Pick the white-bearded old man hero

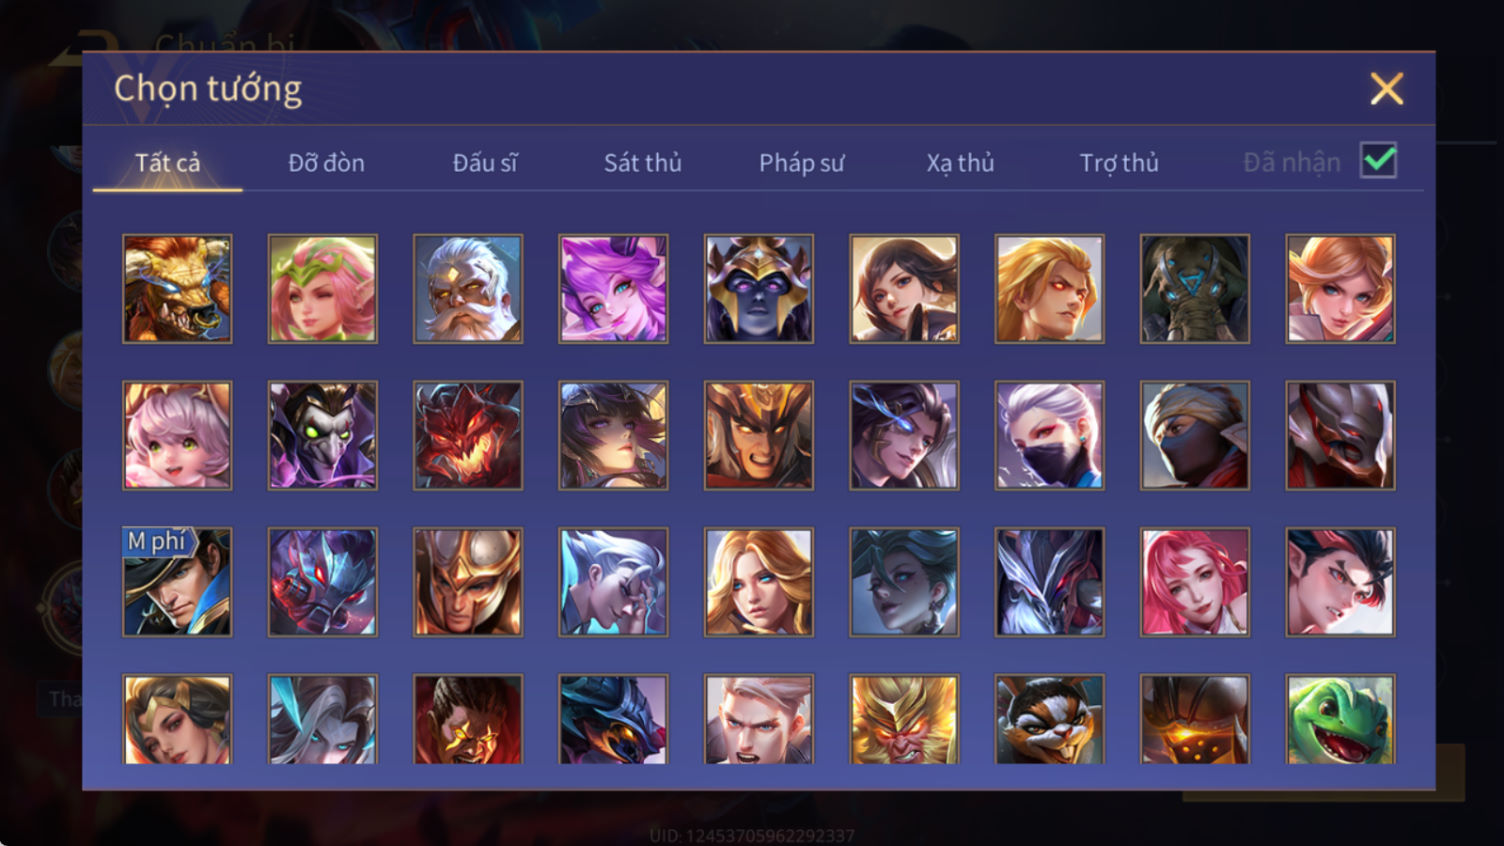tap(468, 289)
